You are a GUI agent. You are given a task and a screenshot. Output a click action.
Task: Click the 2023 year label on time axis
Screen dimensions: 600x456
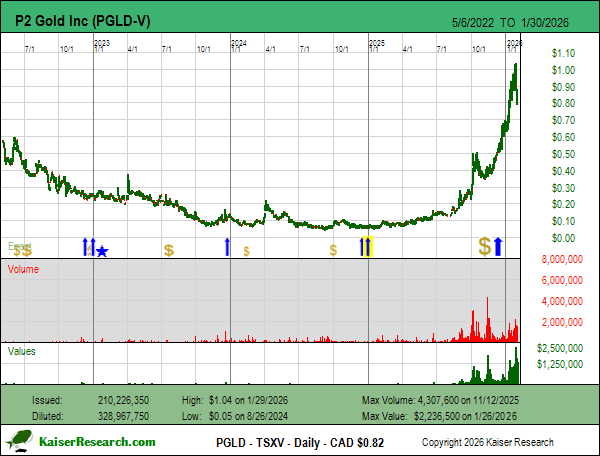pos(102,43)
